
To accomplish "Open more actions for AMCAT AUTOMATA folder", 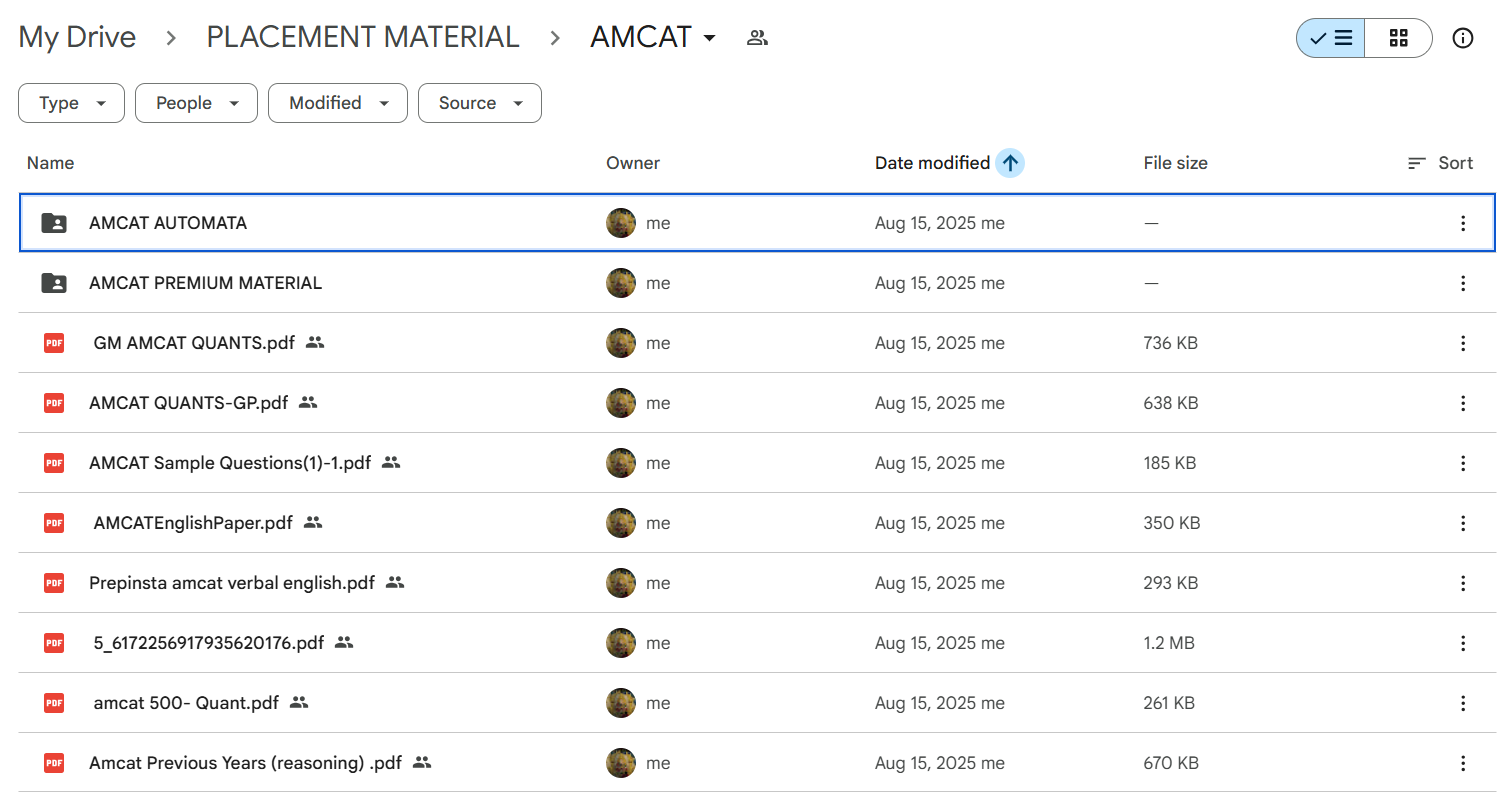I will (1463, 223).
